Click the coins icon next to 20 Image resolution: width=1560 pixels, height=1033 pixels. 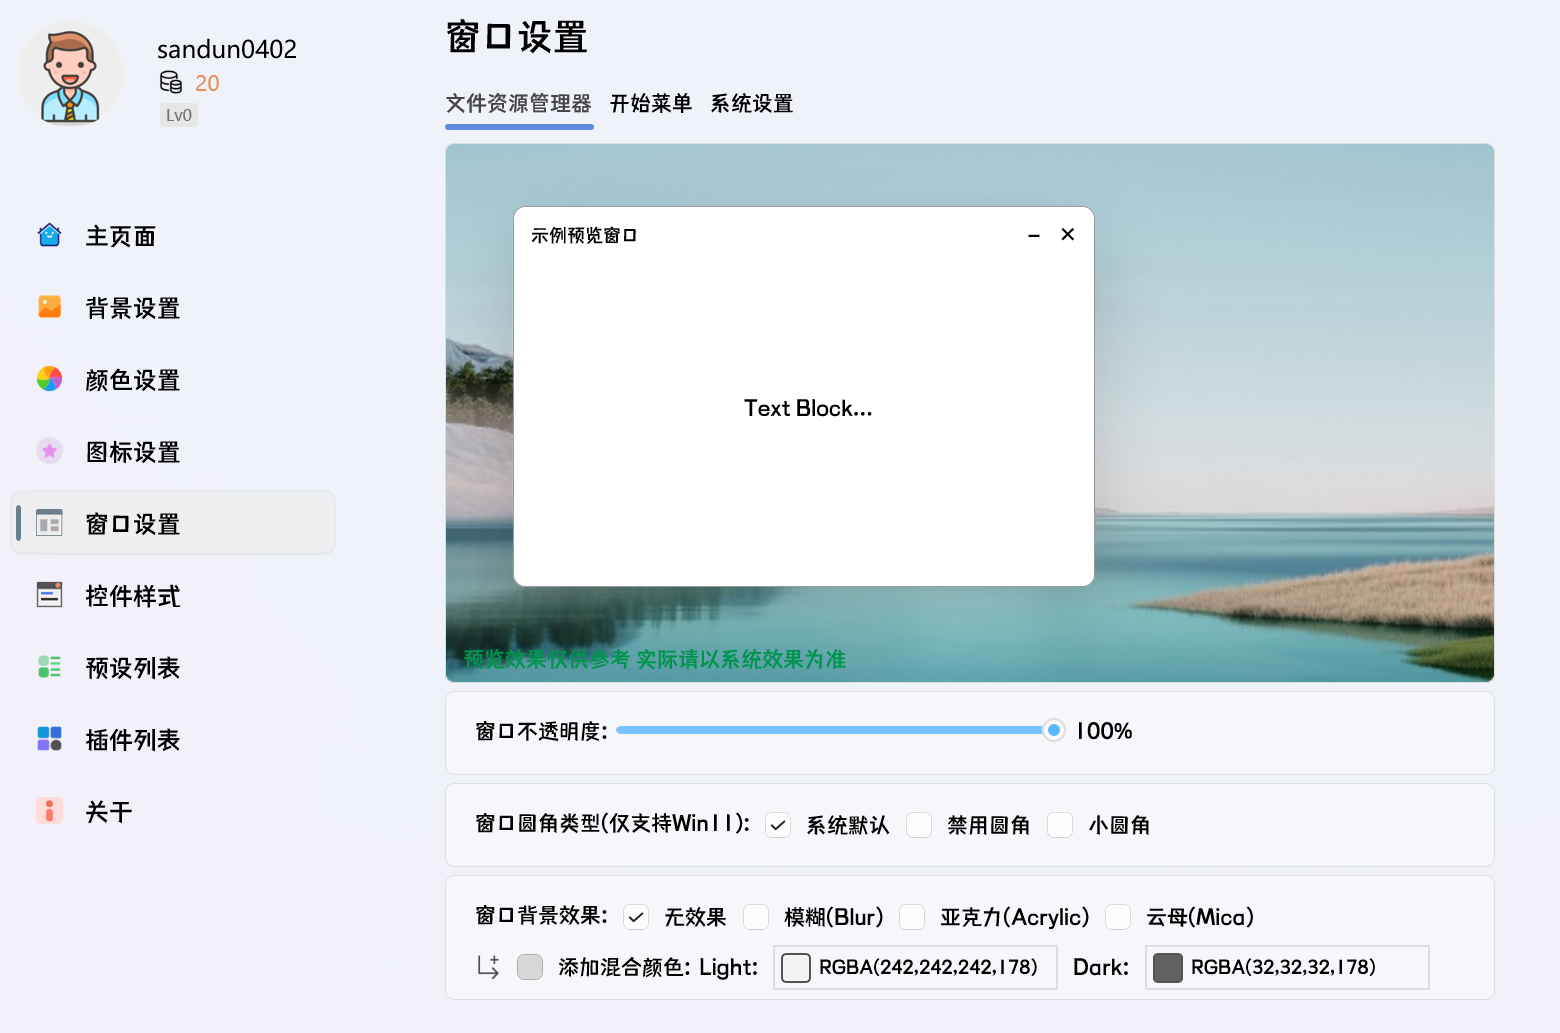(171, 82)
